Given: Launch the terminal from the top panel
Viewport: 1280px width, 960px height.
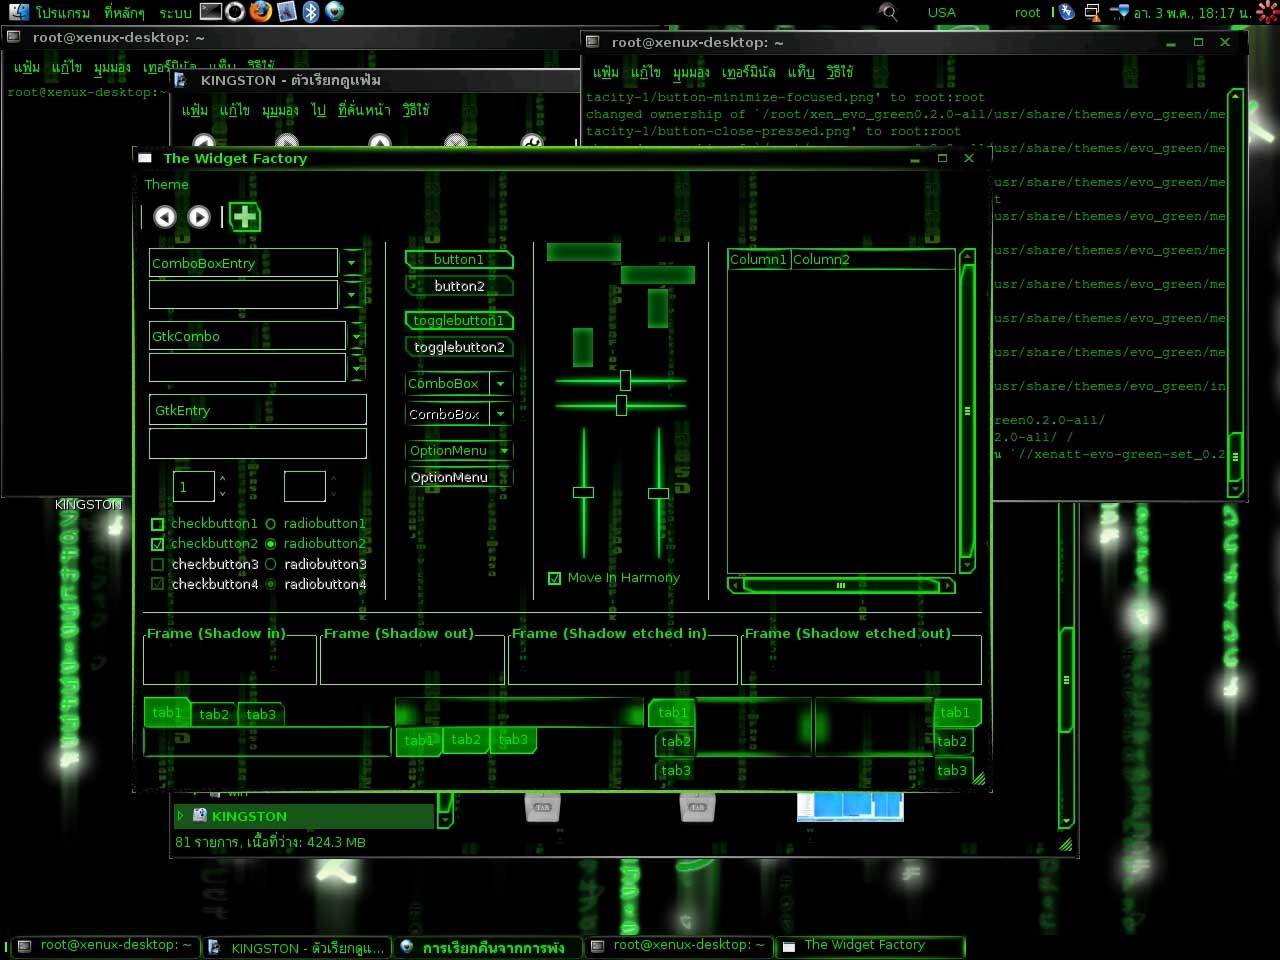Looking at the screenshot, I should click(x=210, y=12).
